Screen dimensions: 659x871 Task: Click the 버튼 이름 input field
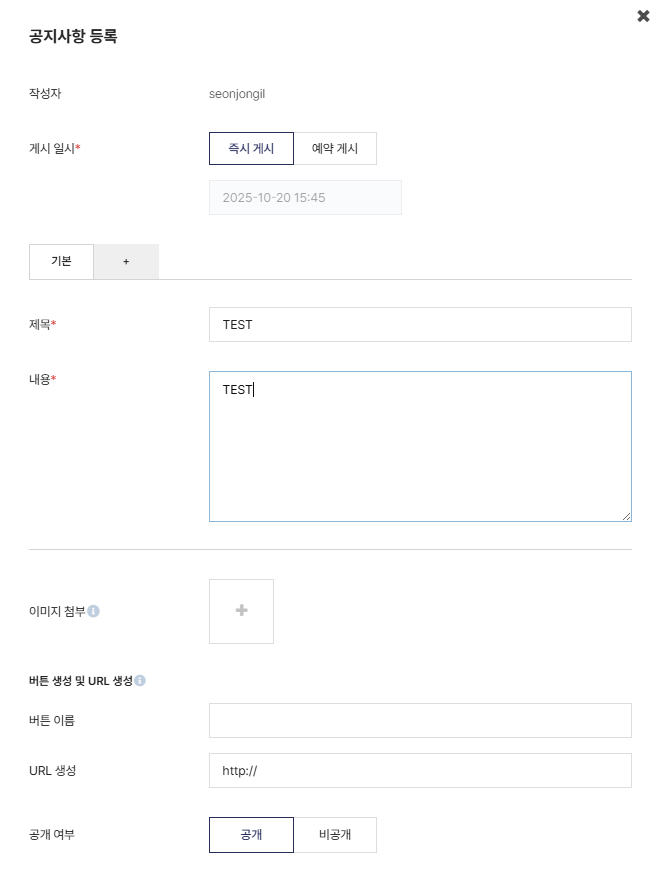pyautogui.click(x=420, y=720)
